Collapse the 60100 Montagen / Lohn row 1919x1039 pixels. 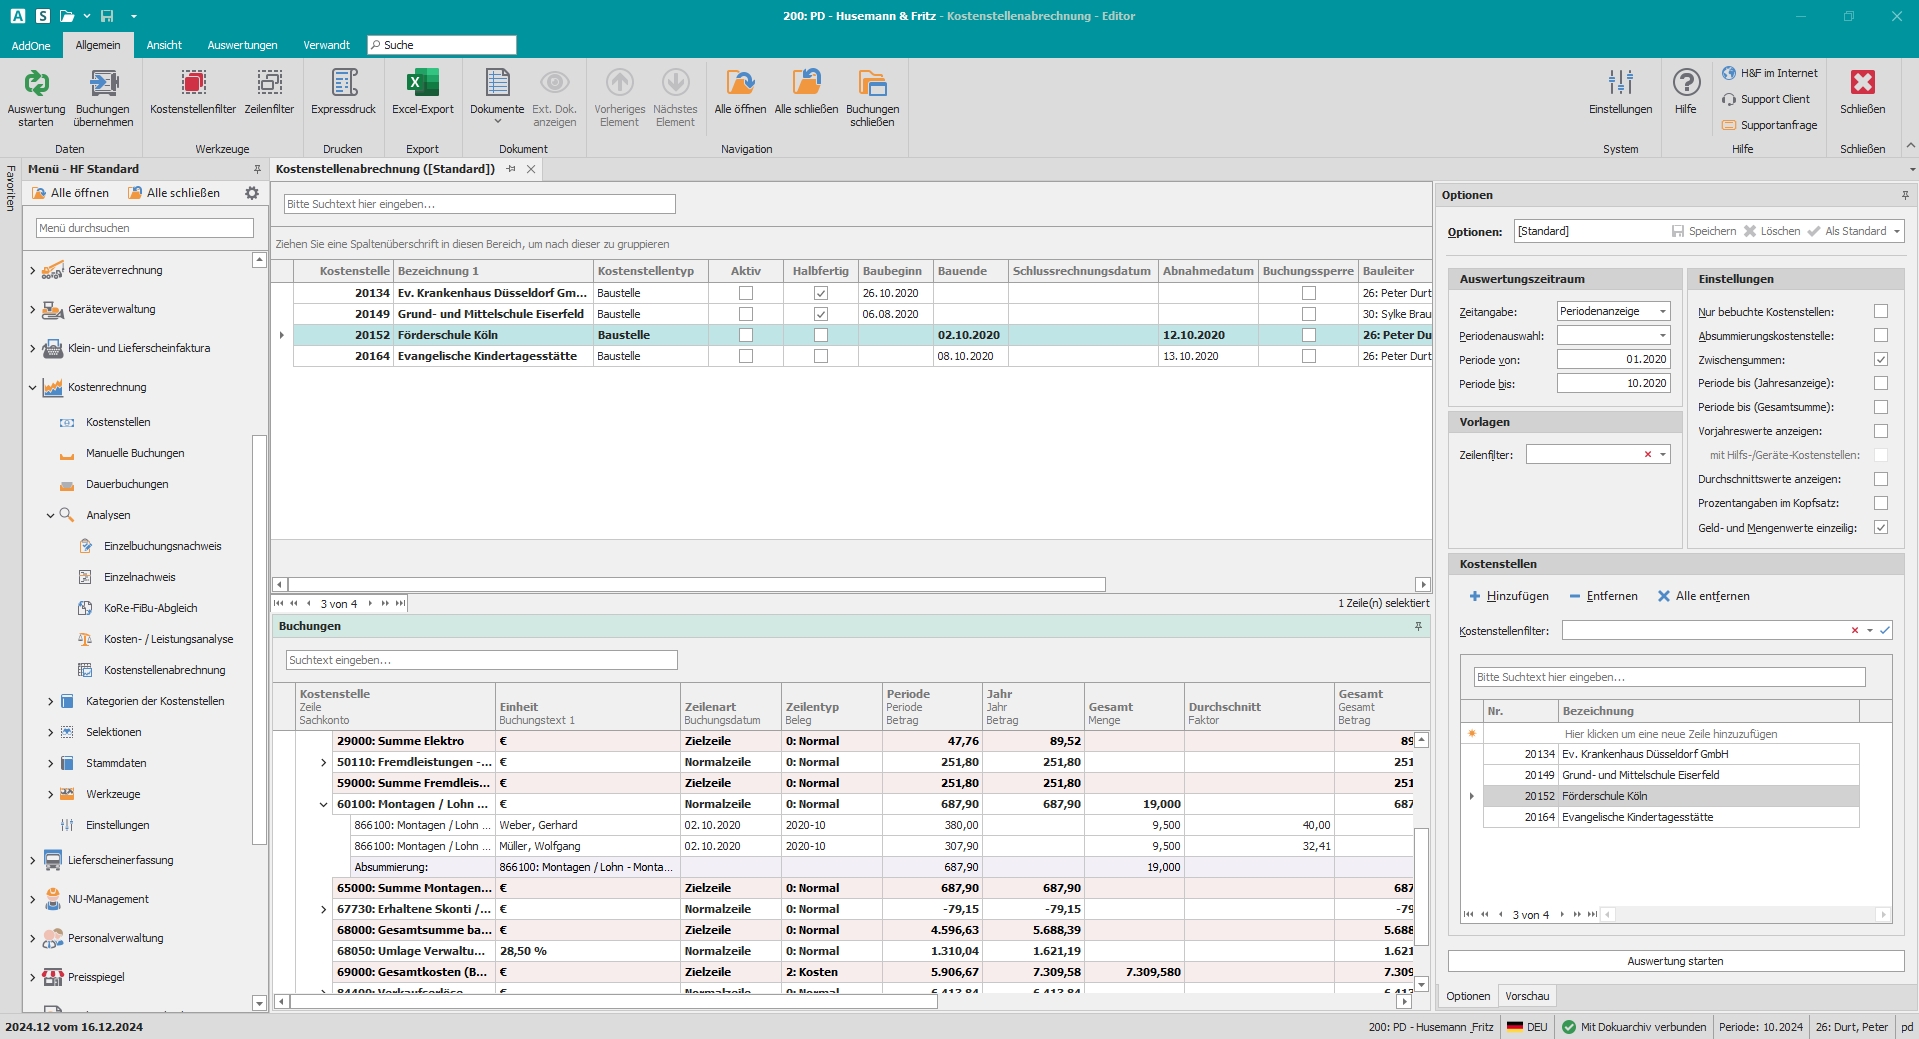coord(323,805)
